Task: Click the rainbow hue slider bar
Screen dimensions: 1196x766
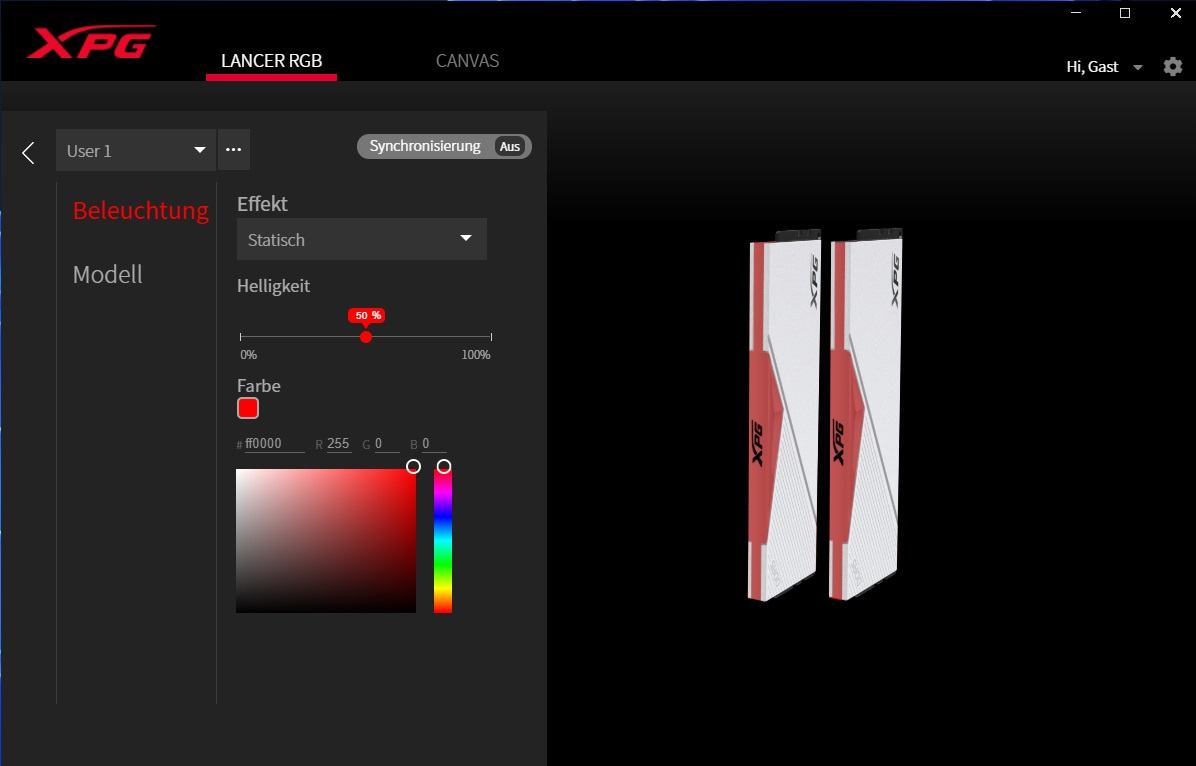Action: 443,541
